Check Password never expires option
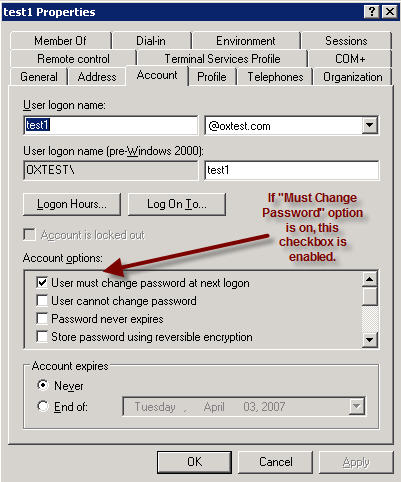This screenshot has height=482, width=401. (x=42, y=319)
